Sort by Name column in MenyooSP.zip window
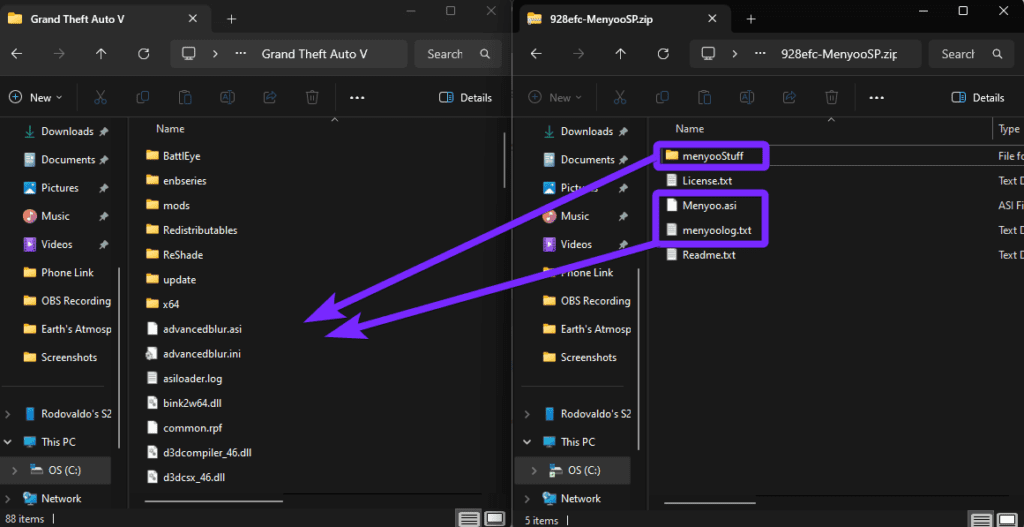Viewport: 1024px width, 527px height. (689, 129)
